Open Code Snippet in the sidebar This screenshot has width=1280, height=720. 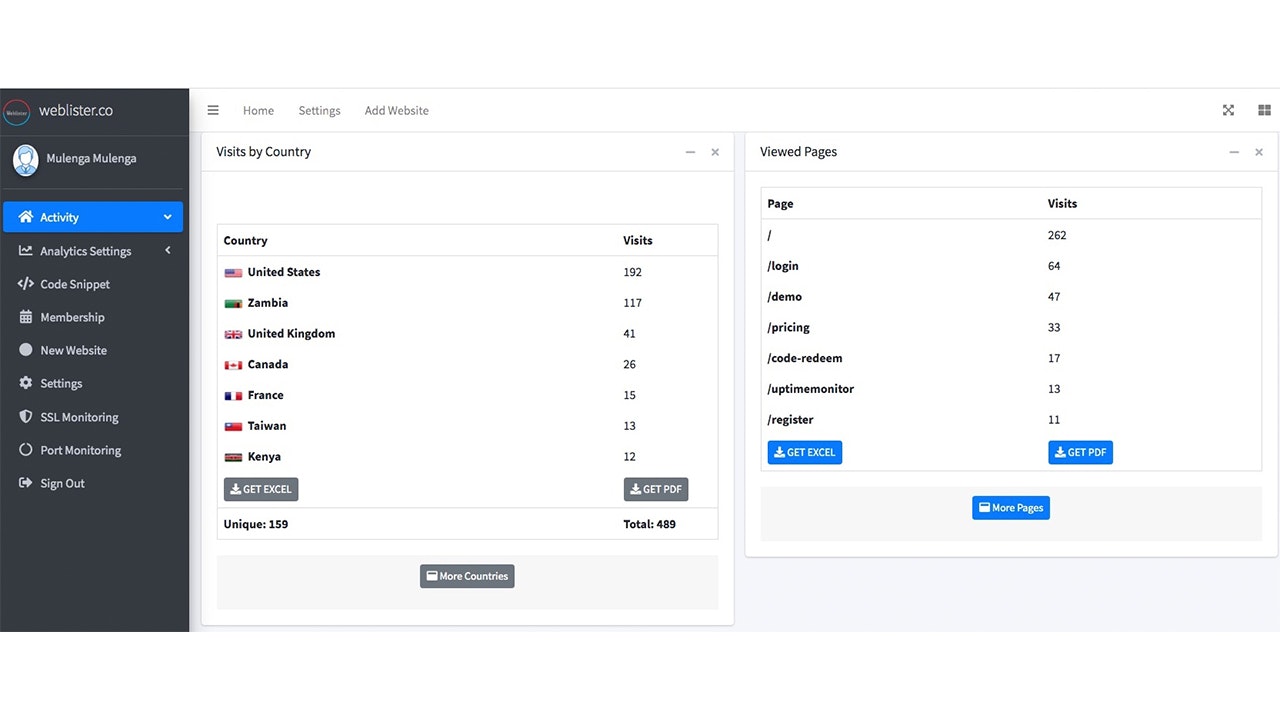click(75, 284)
